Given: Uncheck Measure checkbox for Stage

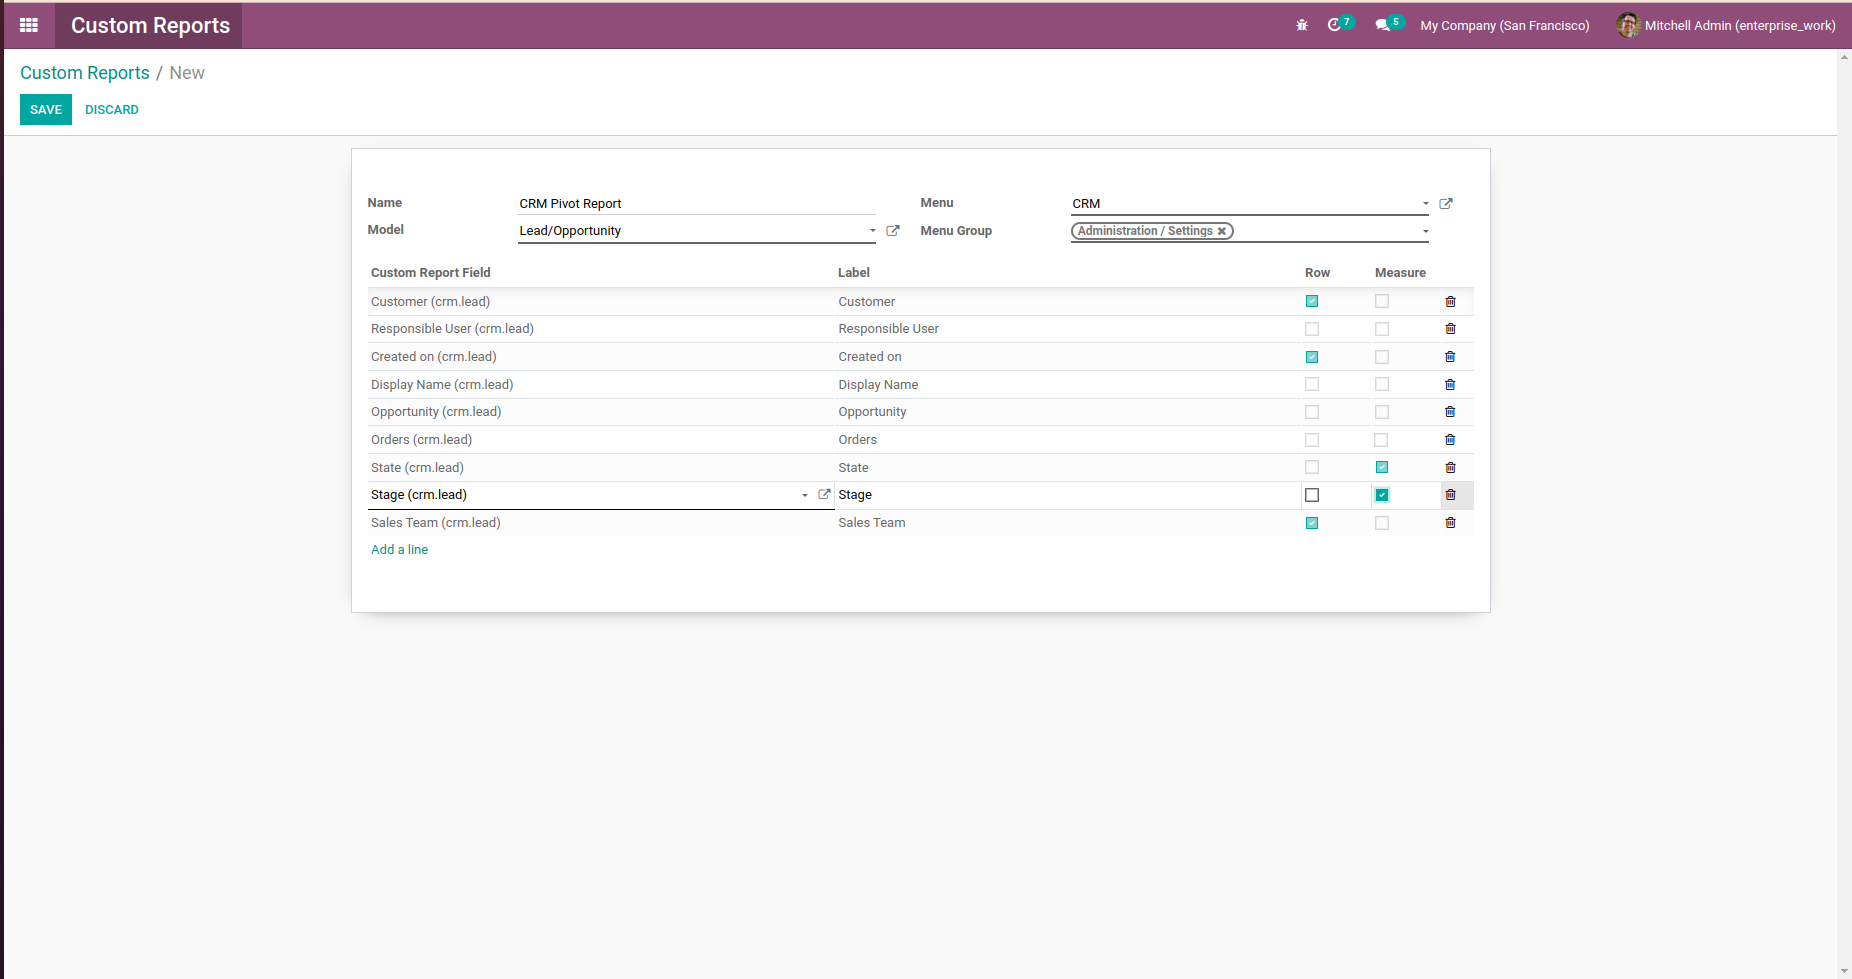Looking at the screenshot, I should click(x=1382, y=495).
